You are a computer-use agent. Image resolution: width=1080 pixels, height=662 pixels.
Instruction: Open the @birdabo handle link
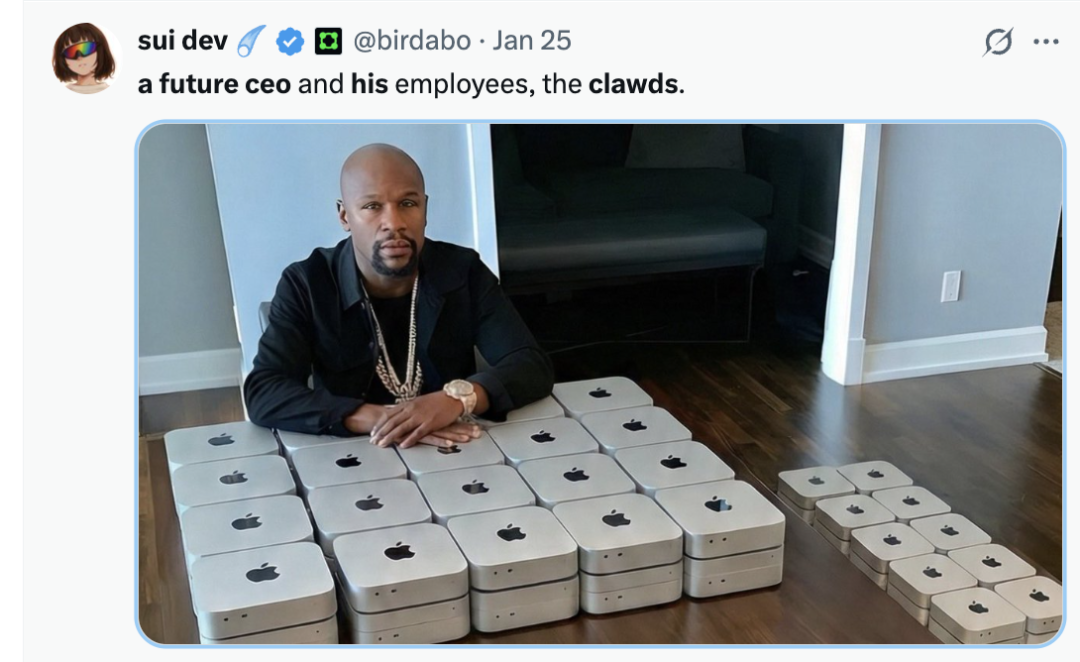pyautogui.click(x=412, y=41)
